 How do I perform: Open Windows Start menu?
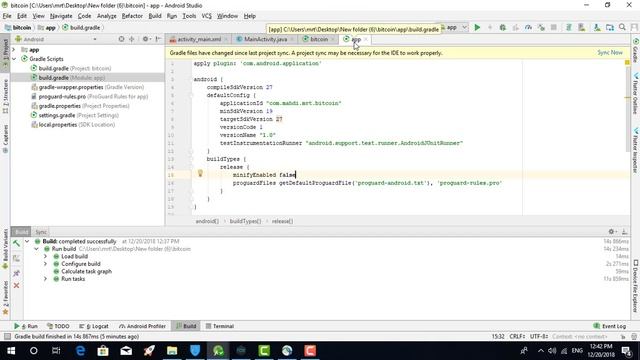11,351
